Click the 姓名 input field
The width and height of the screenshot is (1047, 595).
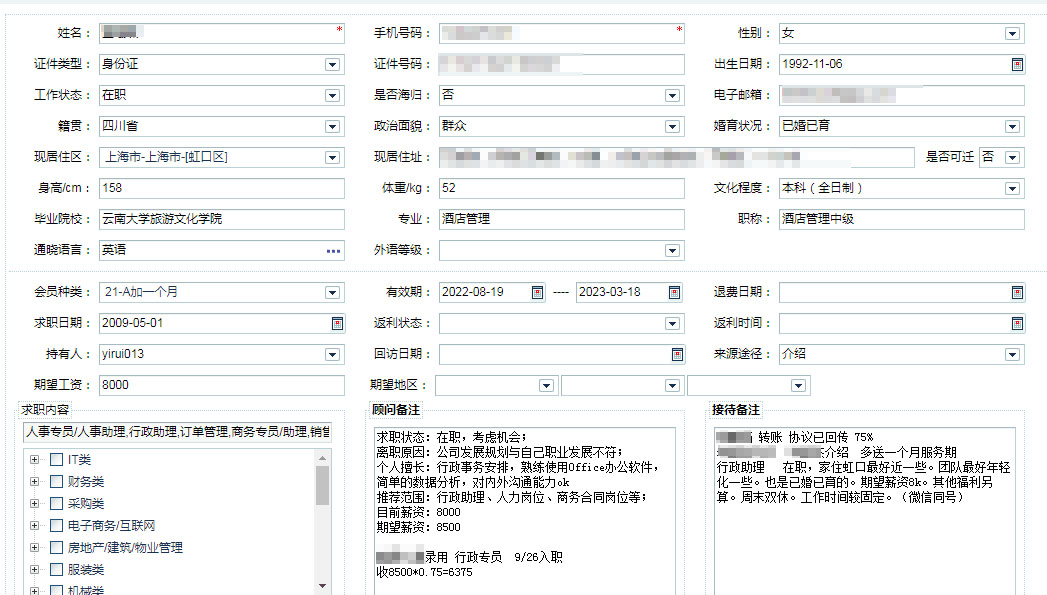(222, 33)
